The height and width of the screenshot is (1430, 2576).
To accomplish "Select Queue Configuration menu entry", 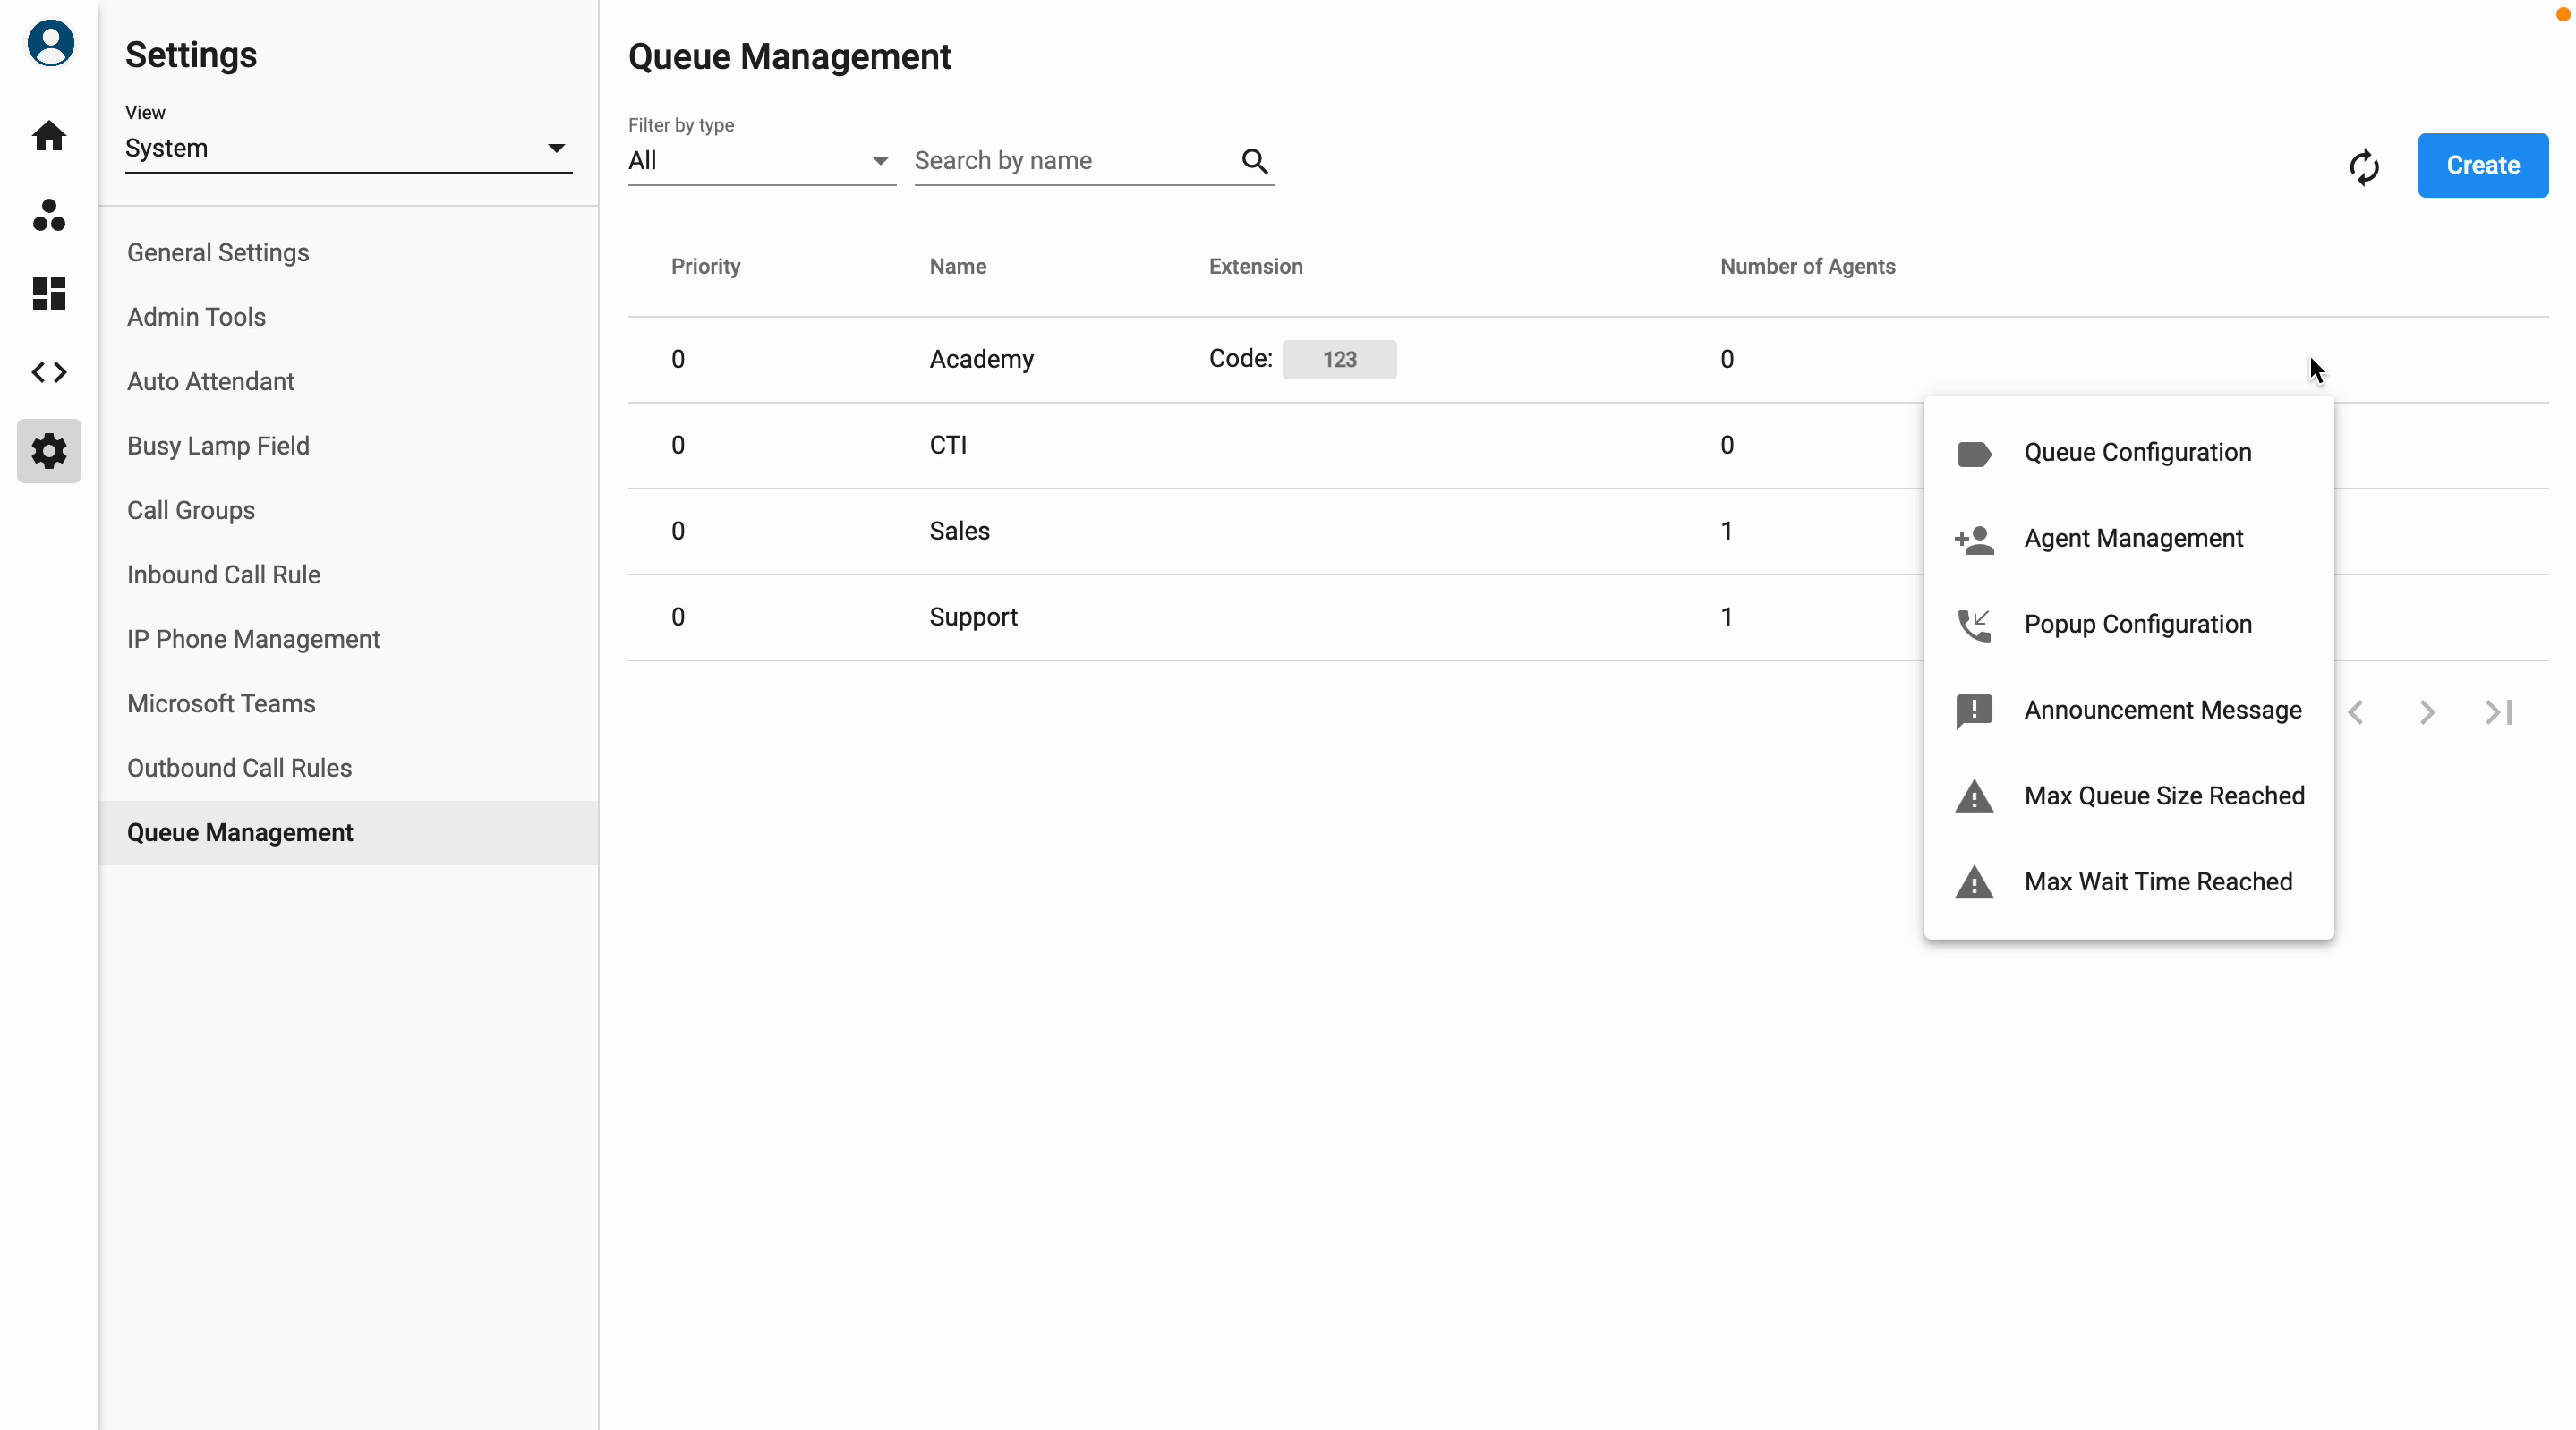I will [x=2128, y=453].
